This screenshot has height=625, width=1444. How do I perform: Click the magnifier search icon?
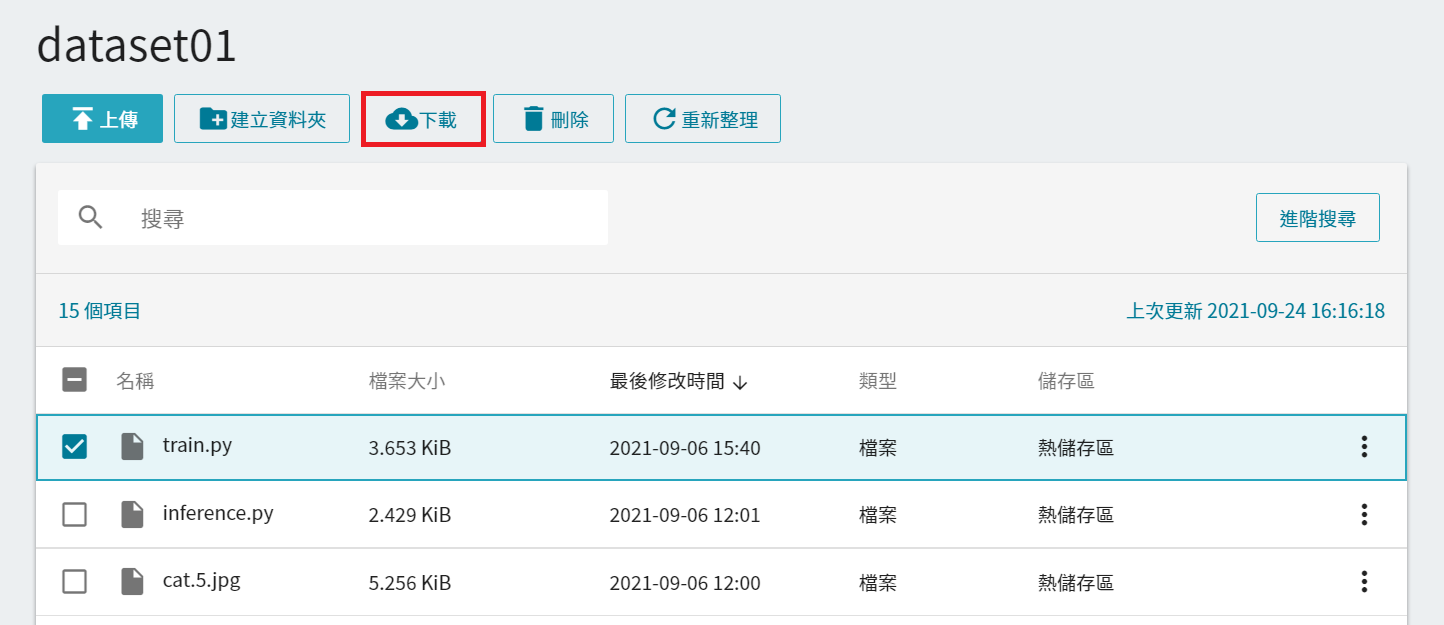(91, 217)
